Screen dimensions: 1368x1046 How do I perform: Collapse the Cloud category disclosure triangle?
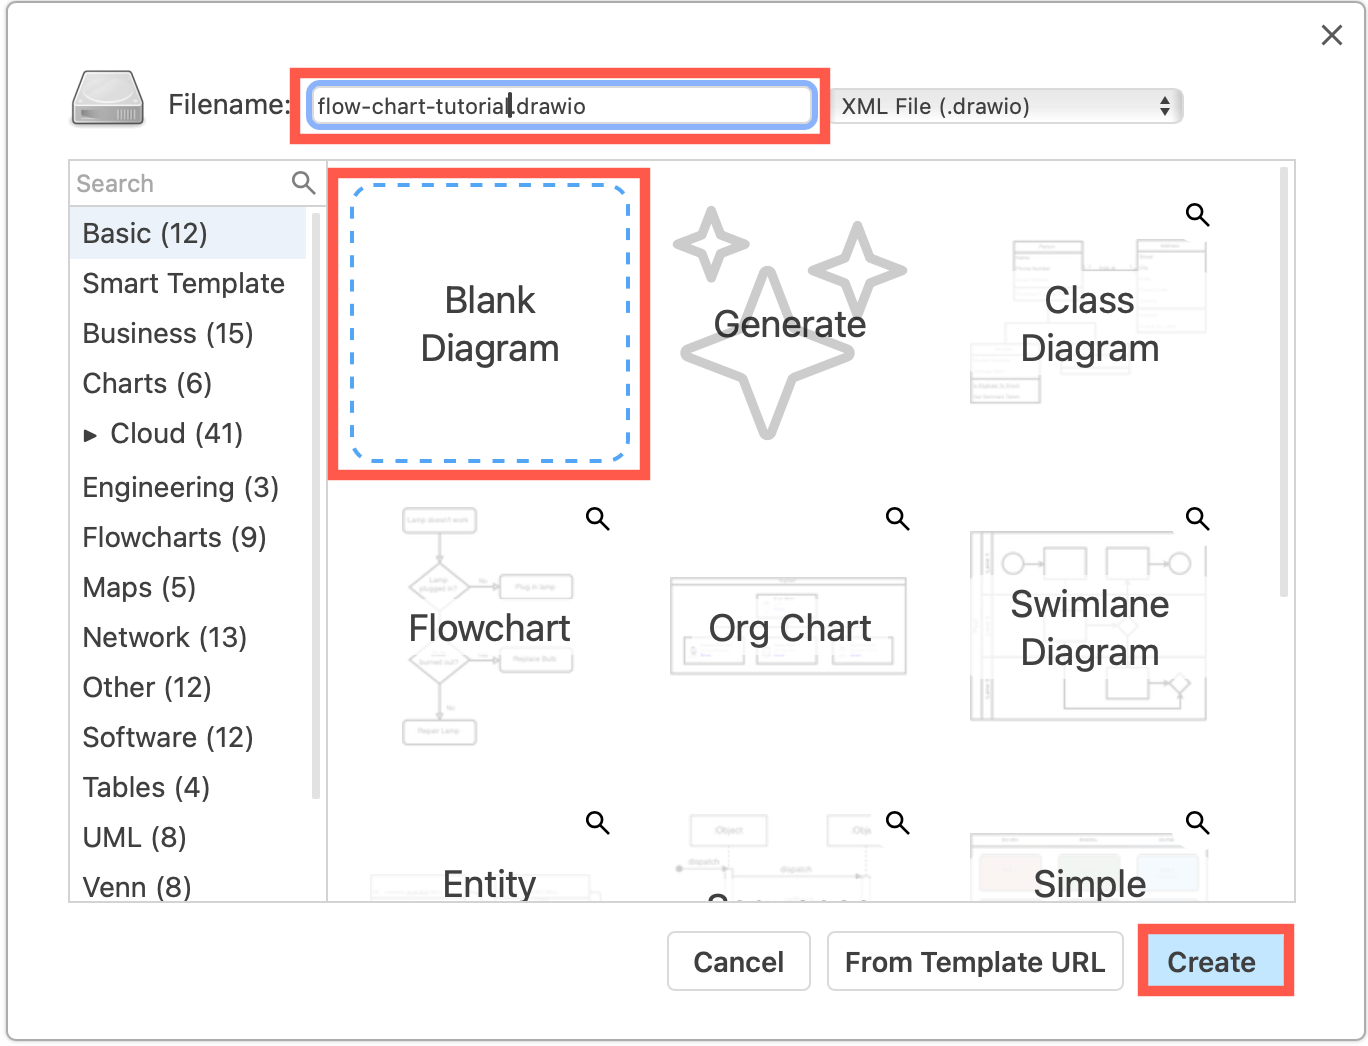point(91,434)
